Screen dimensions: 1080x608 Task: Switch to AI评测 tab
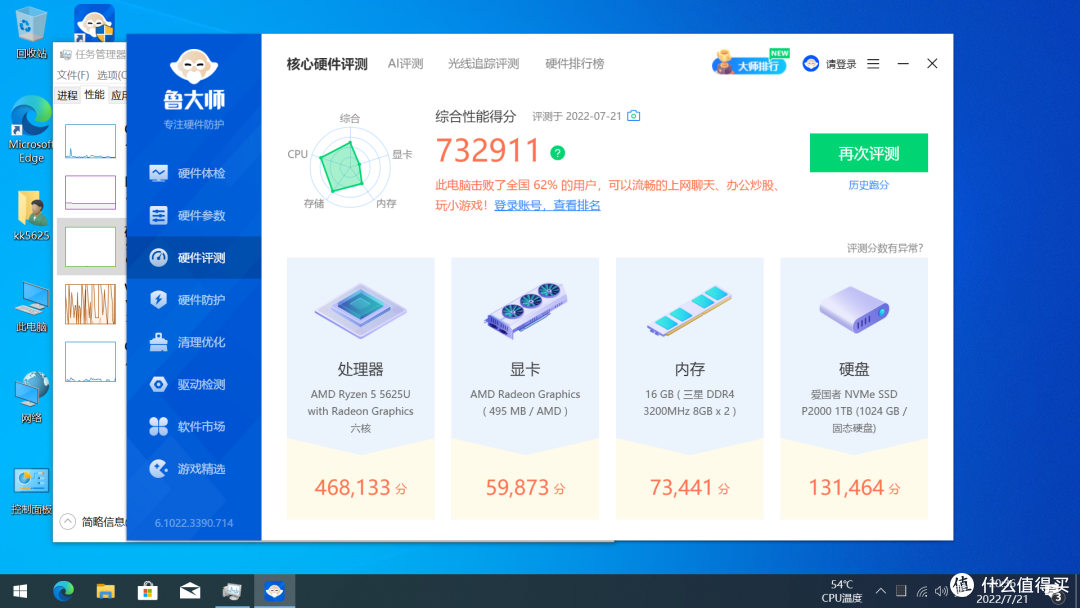[x=405, y=63]
